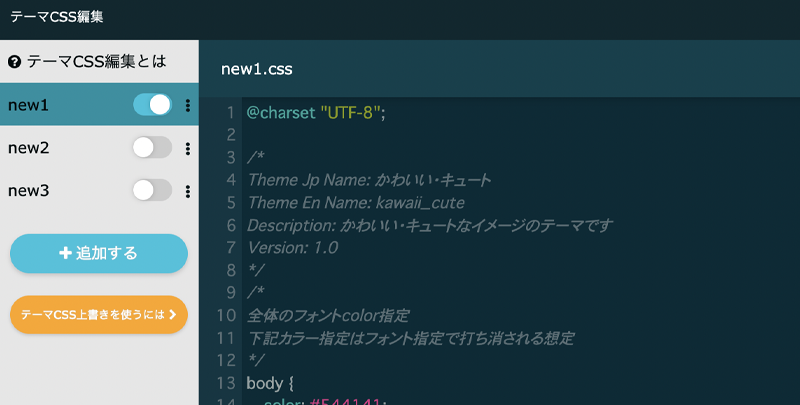The height and width of the screenshot is (405, 800).
Task: Enable the new3 theme toggle
Action: point(152,190)
